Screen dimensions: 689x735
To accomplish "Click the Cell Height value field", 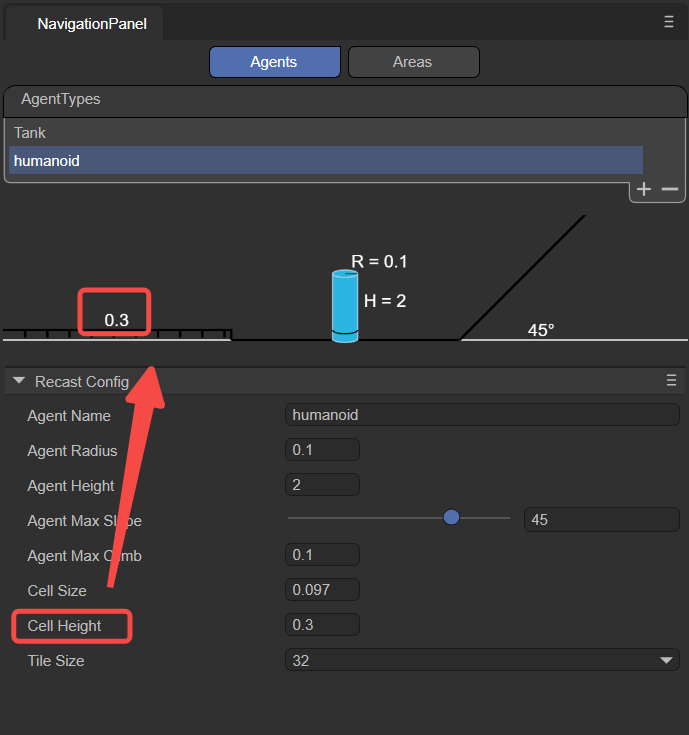I will click(x=322, y=625).
